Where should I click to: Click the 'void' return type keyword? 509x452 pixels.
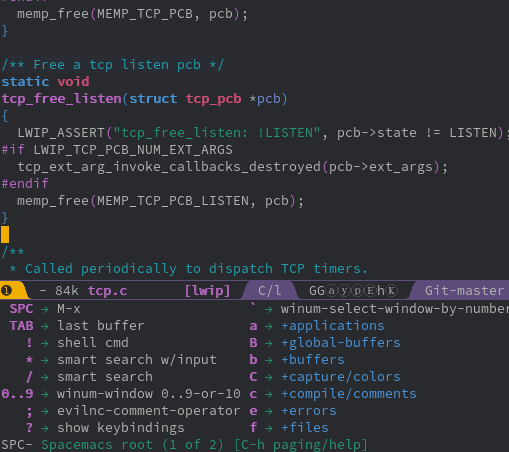click(73, 82)
